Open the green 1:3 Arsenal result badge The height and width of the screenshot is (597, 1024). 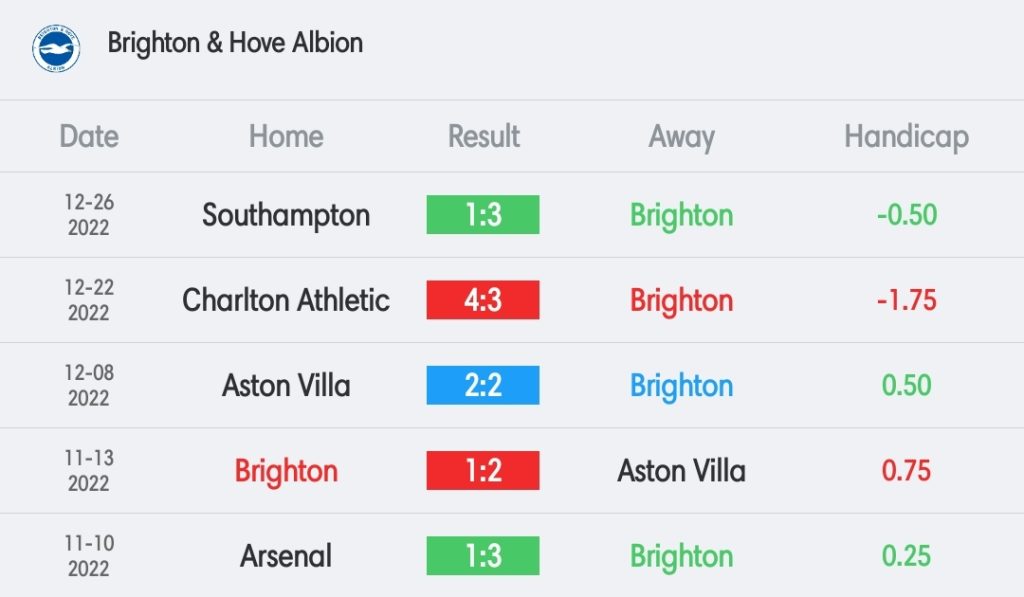click(483, 556)
